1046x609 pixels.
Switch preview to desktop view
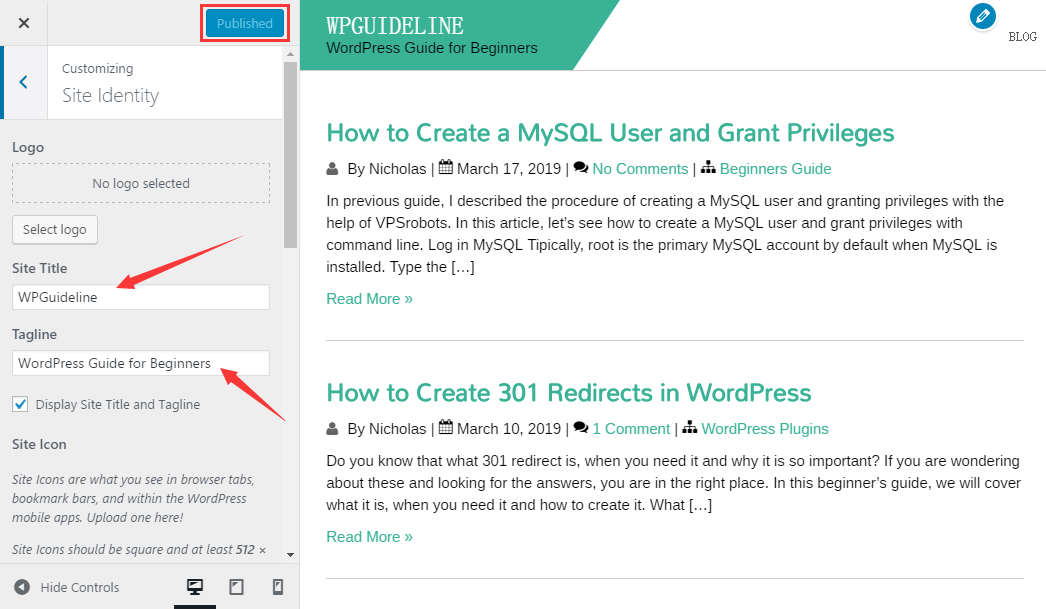point(195,586)
